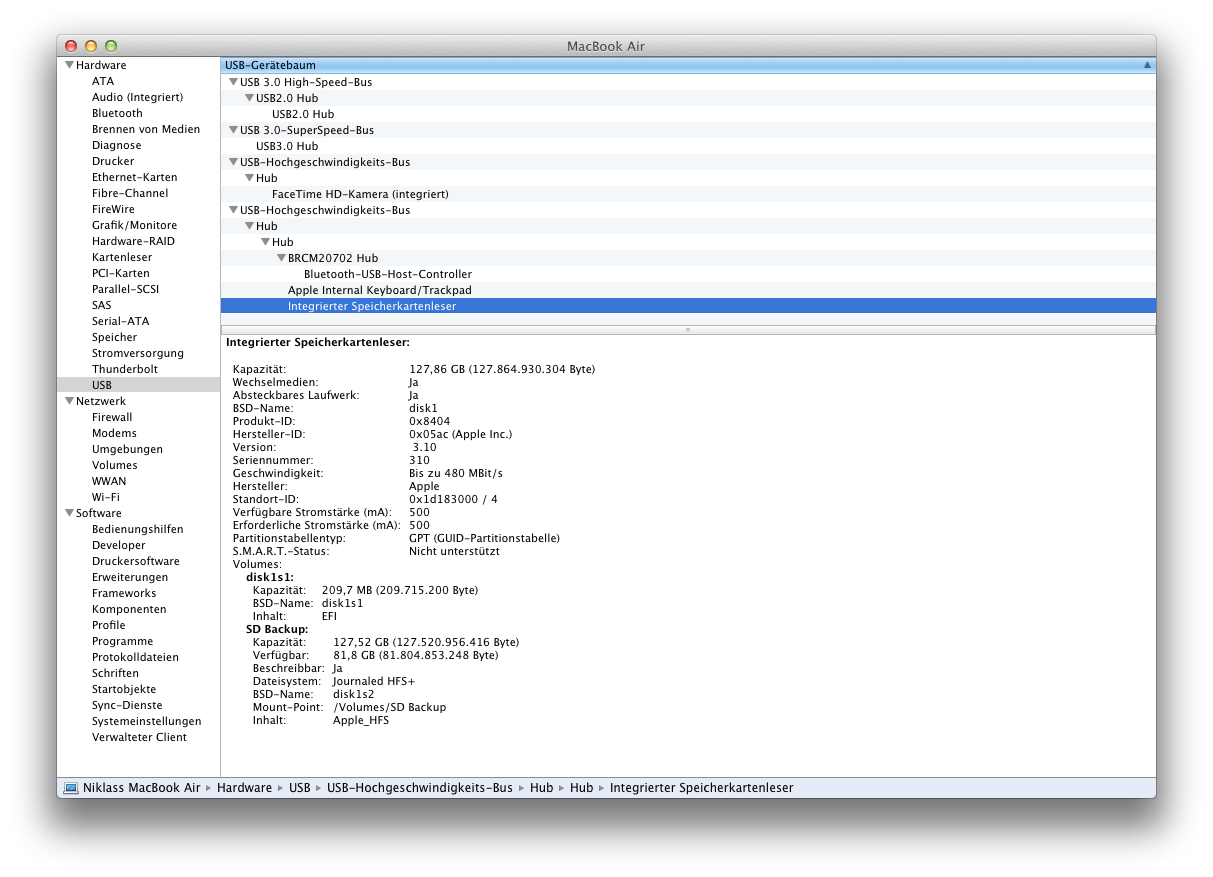Screen dimensions: 1213x877
Task: Select the USB3.0 Hub row
Action: pos(688,146)
